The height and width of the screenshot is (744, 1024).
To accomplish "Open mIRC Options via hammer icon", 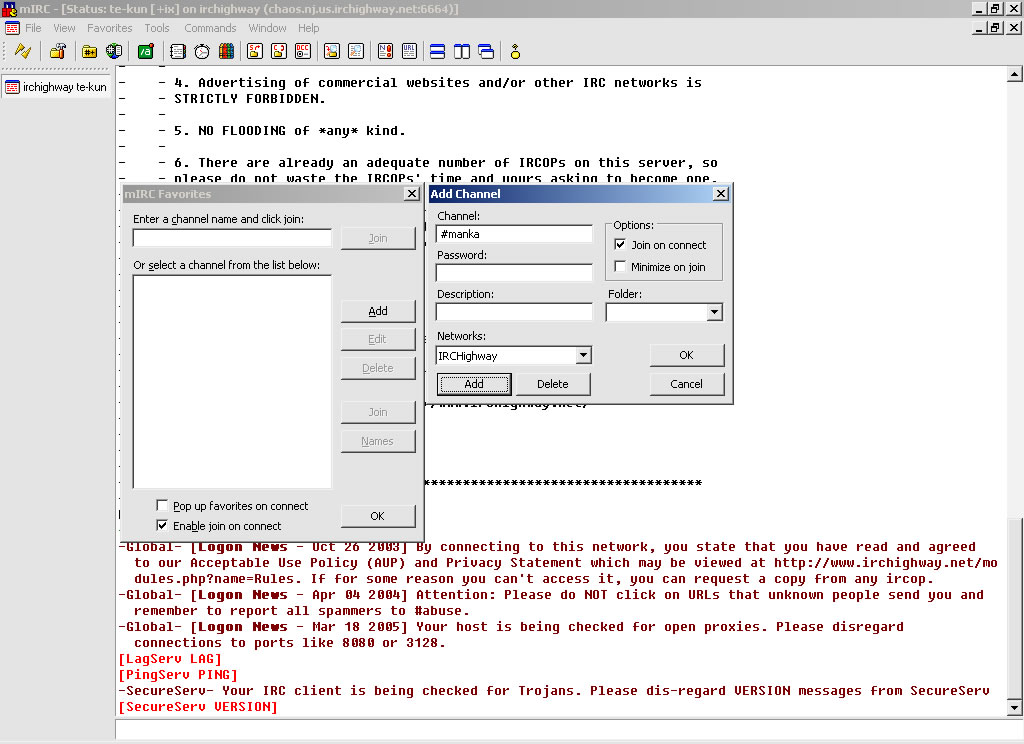I will [x=58, y=51].
